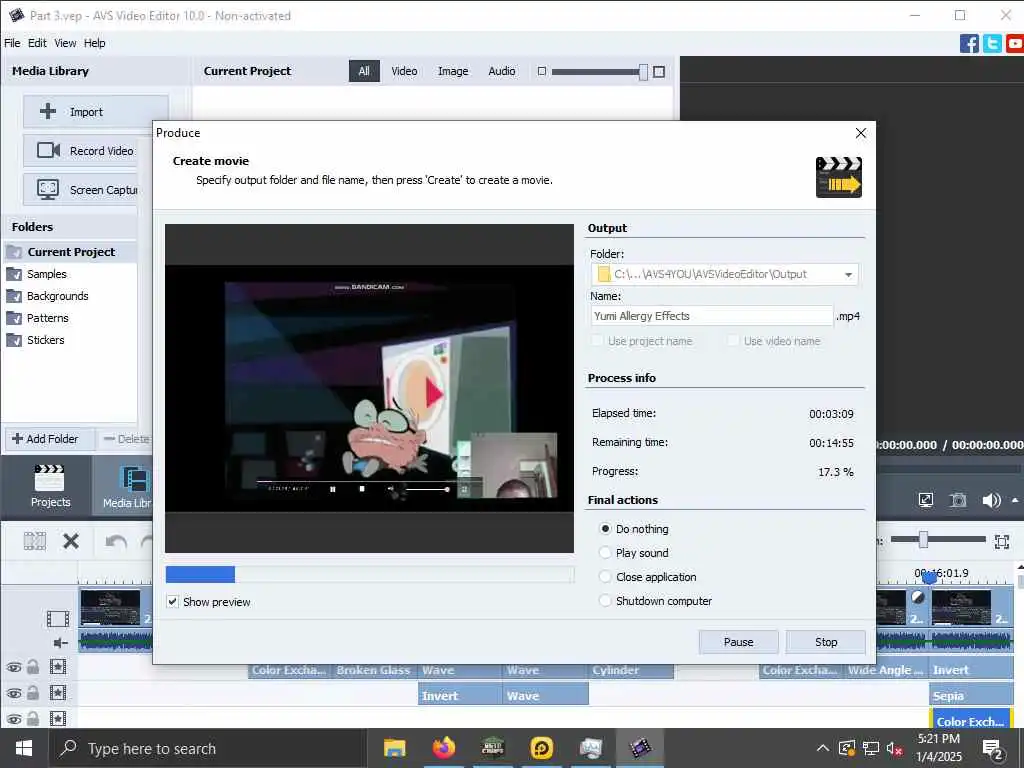1024x768 pixels.
Task: Click the first effect track star icon
Action: 58,667
